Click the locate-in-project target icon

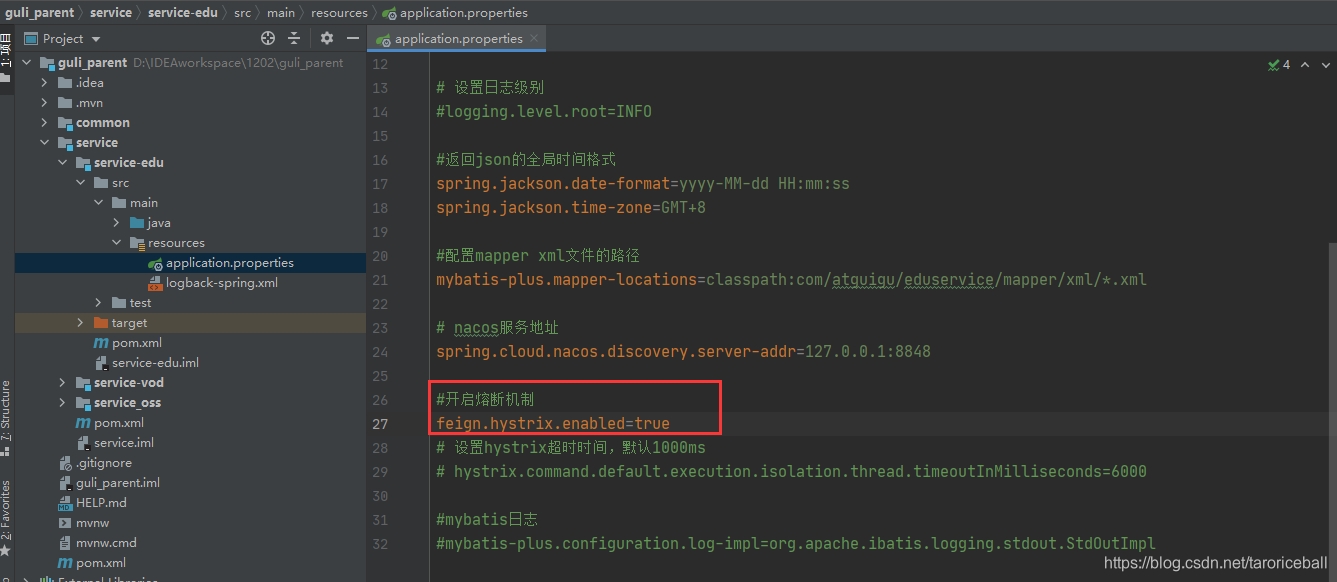point(268,38)
